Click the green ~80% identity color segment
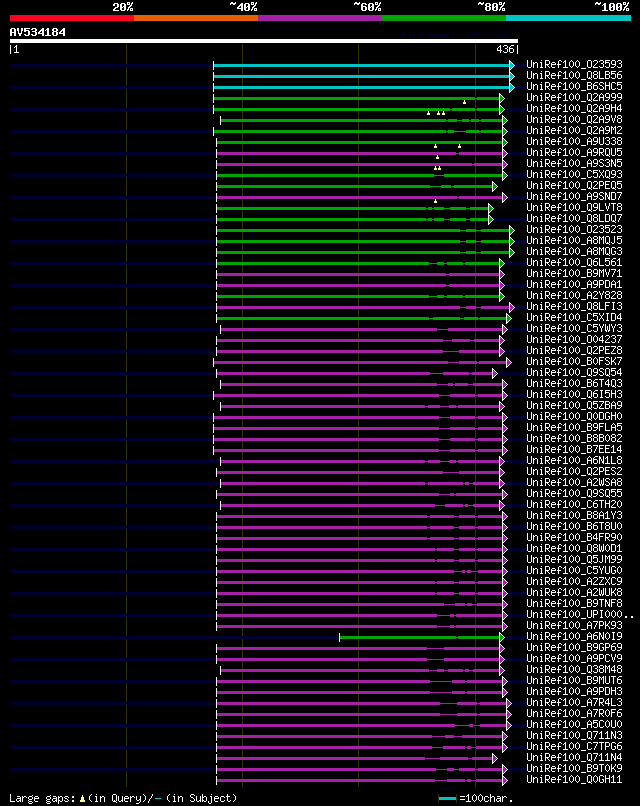This screenshot has height=806, width=640. [x=444, y=18]
